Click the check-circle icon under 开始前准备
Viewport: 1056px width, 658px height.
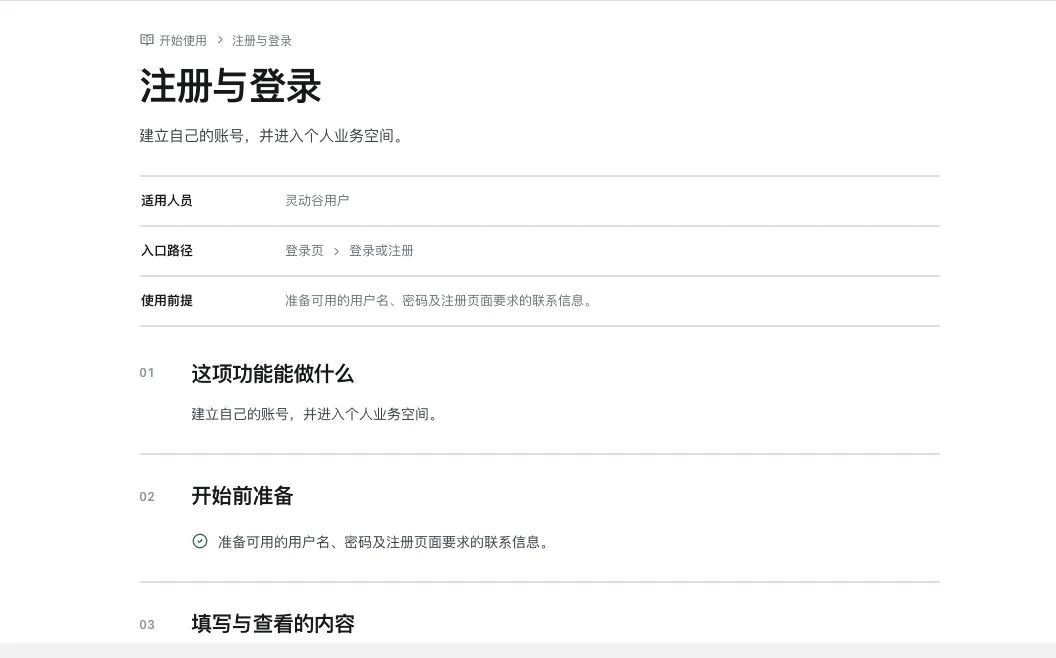[200, 541]
